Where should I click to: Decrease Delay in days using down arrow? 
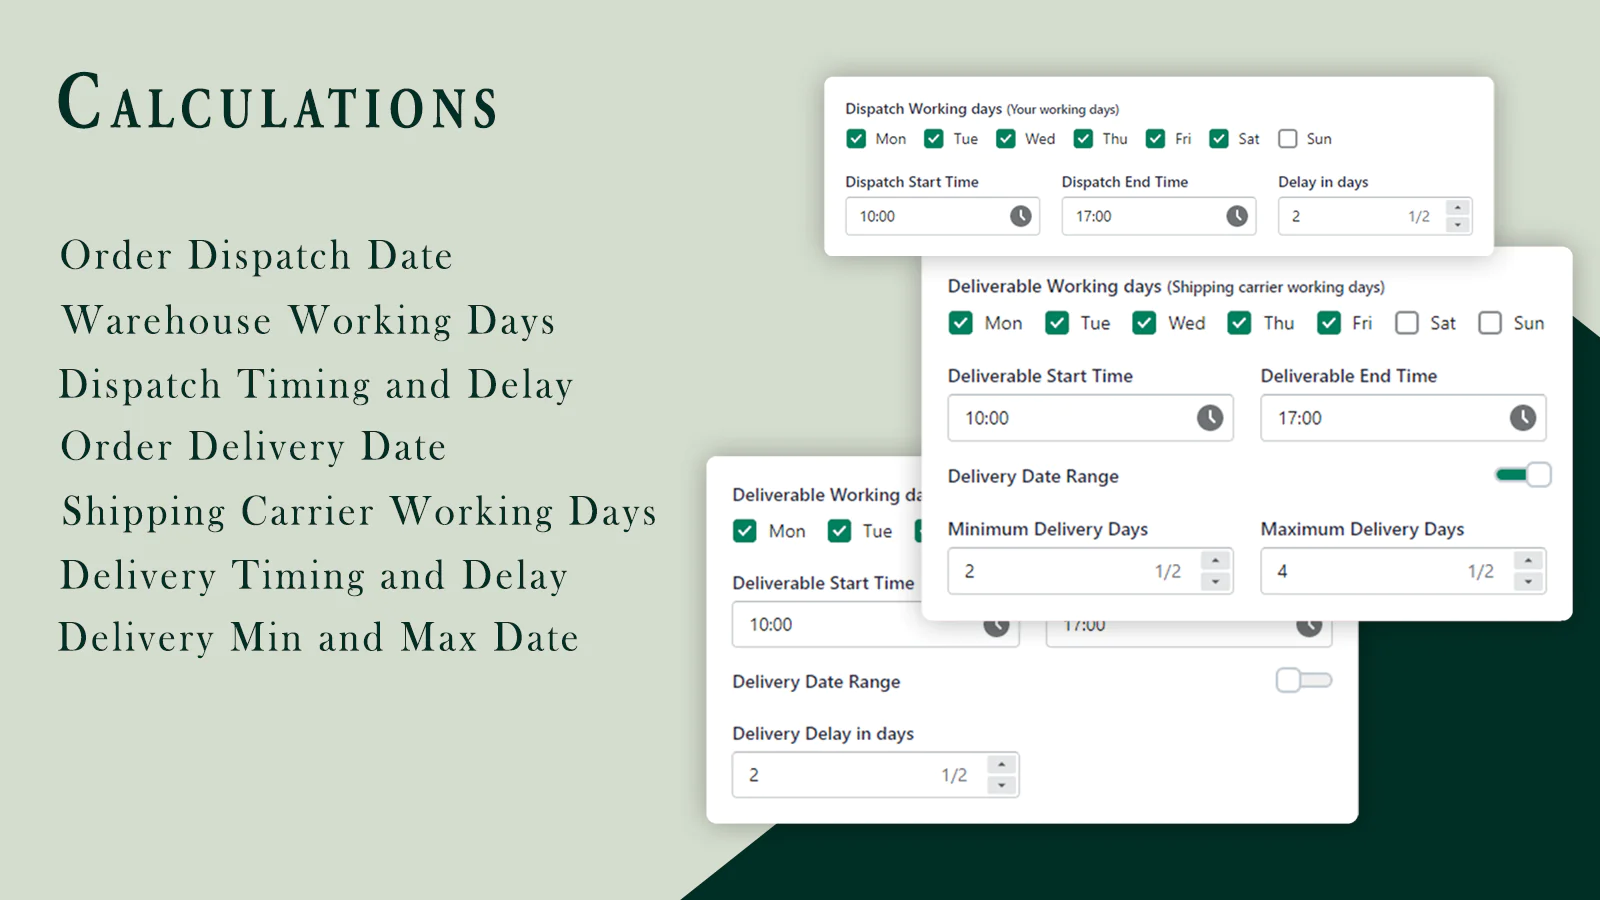[1458, 225]
